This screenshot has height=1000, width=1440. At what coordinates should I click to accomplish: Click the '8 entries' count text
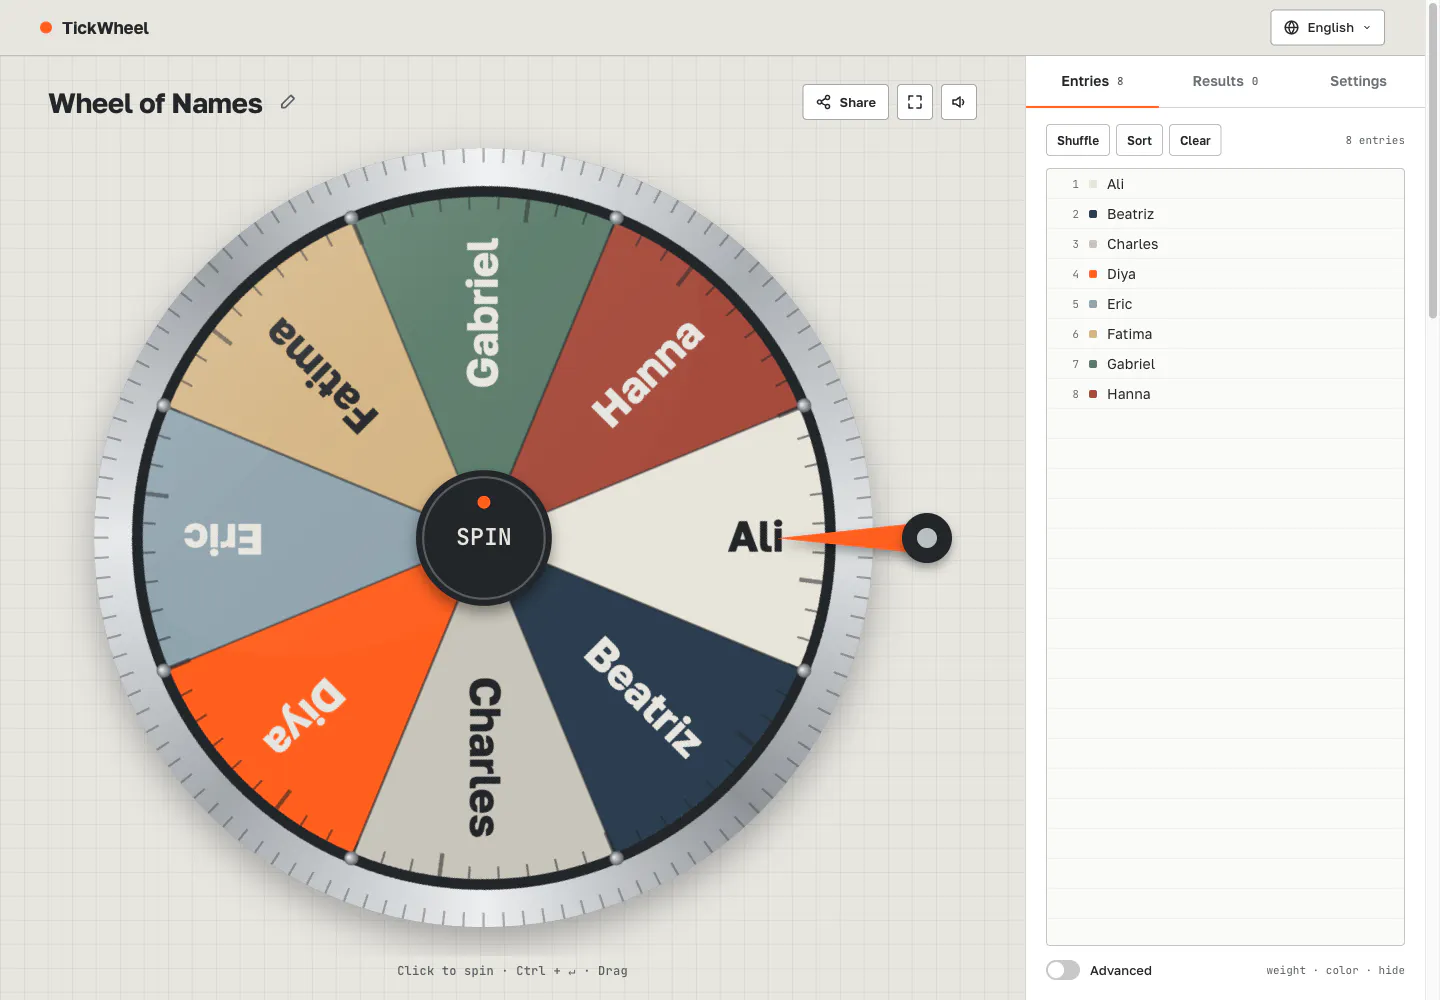coord(1375,140)
